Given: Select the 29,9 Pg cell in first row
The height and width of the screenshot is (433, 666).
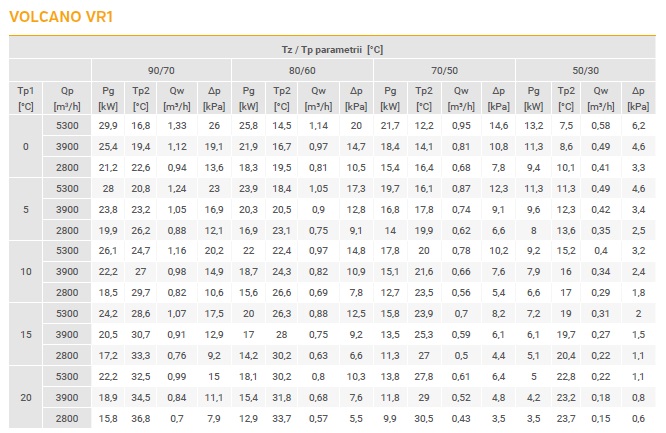Looking at the screenshot, I should 108,126.
